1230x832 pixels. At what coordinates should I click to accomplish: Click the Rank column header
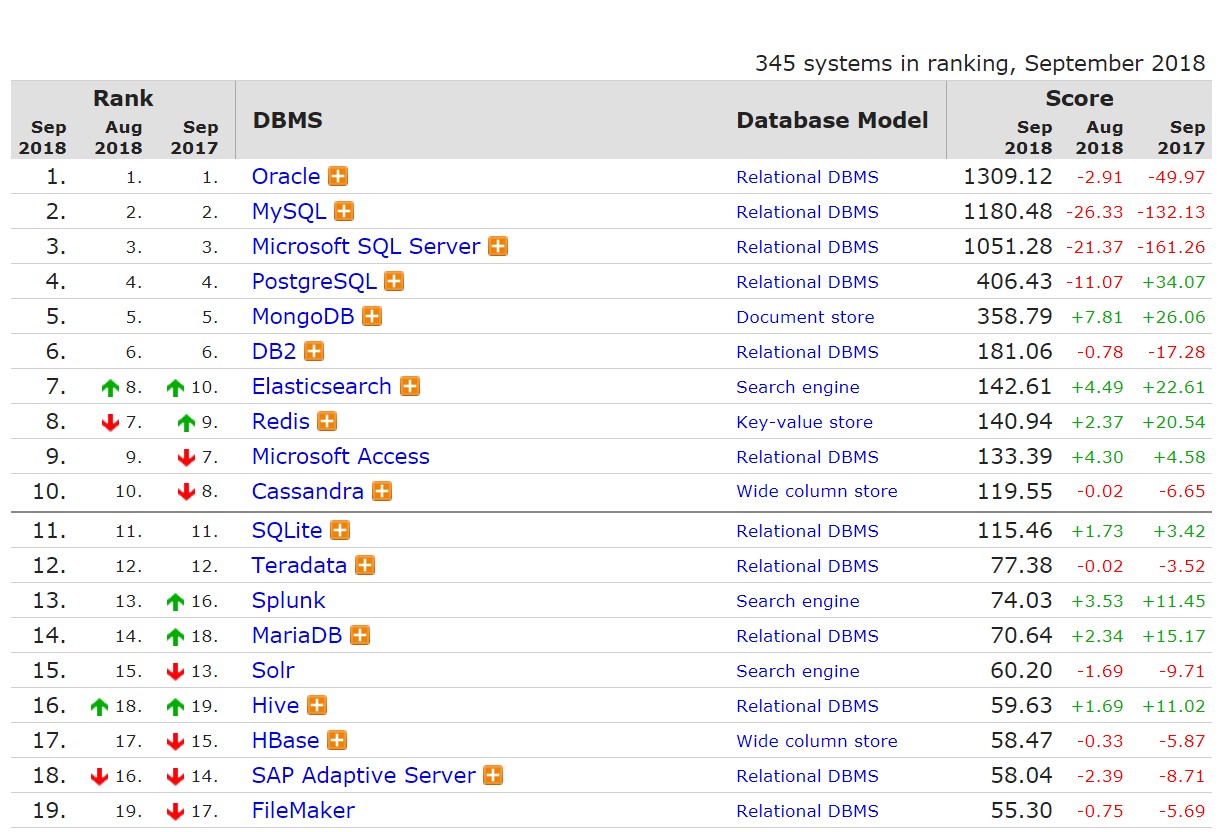click(123, 98)
